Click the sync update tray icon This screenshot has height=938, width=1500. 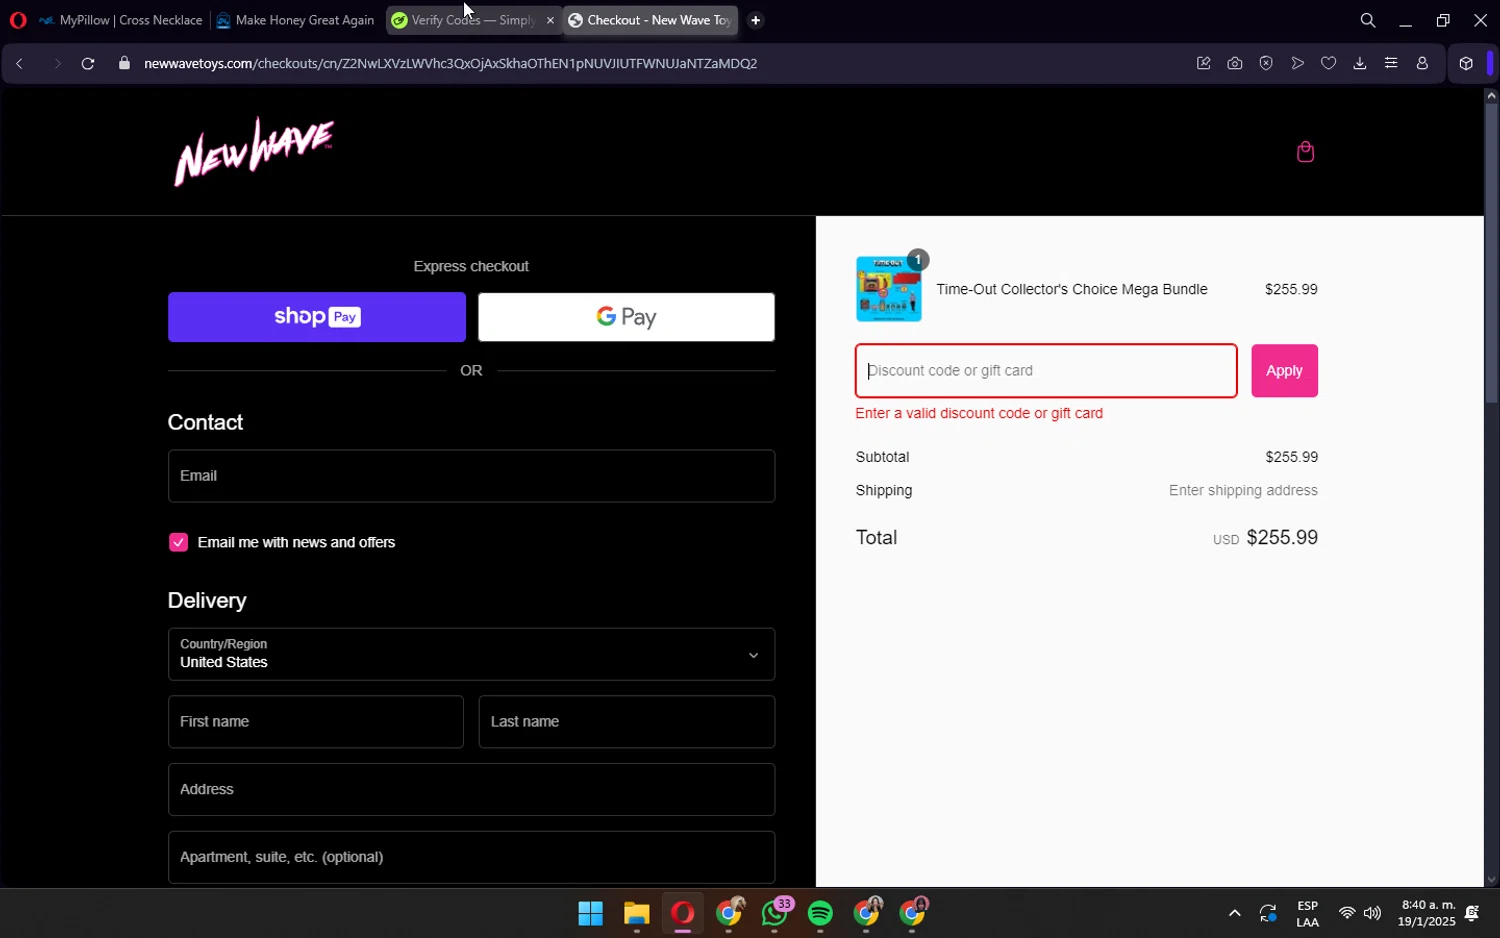coord(1268,913)
